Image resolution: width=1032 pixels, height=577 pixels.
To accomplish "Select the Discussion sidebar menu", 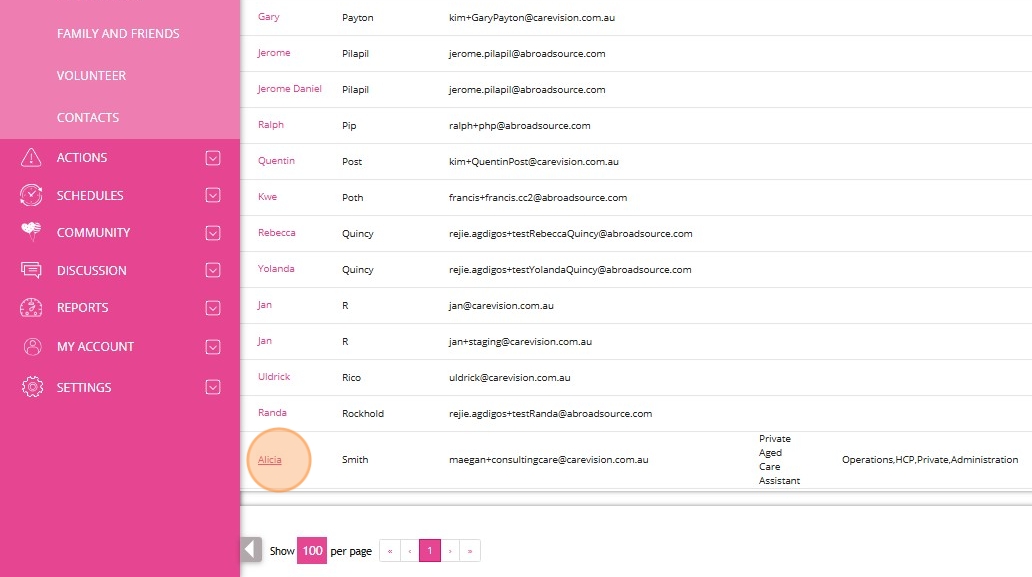I will tap(91, 270).
